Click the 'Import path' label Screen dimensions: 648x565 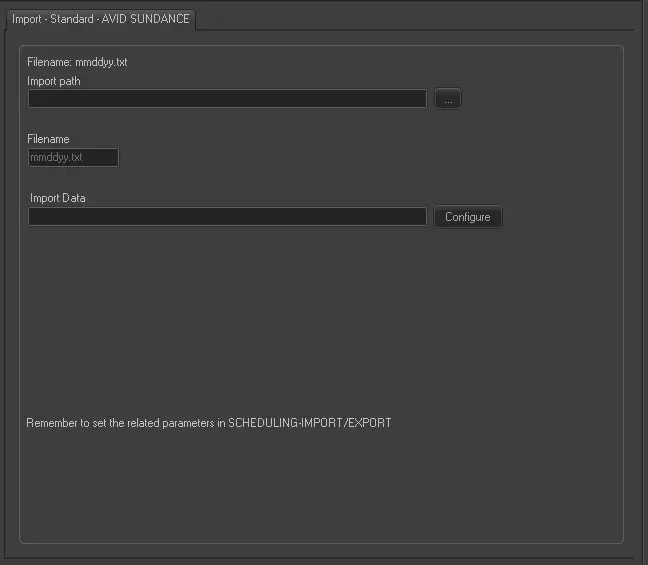pyautogui.click(x=54, y=81)
